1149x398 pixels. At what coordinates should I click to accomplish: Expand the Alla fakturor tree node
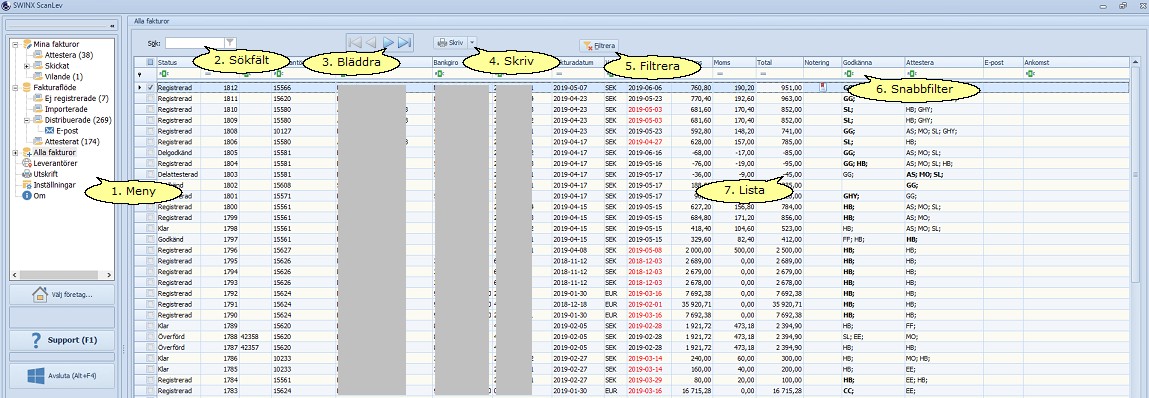(16, 152)
